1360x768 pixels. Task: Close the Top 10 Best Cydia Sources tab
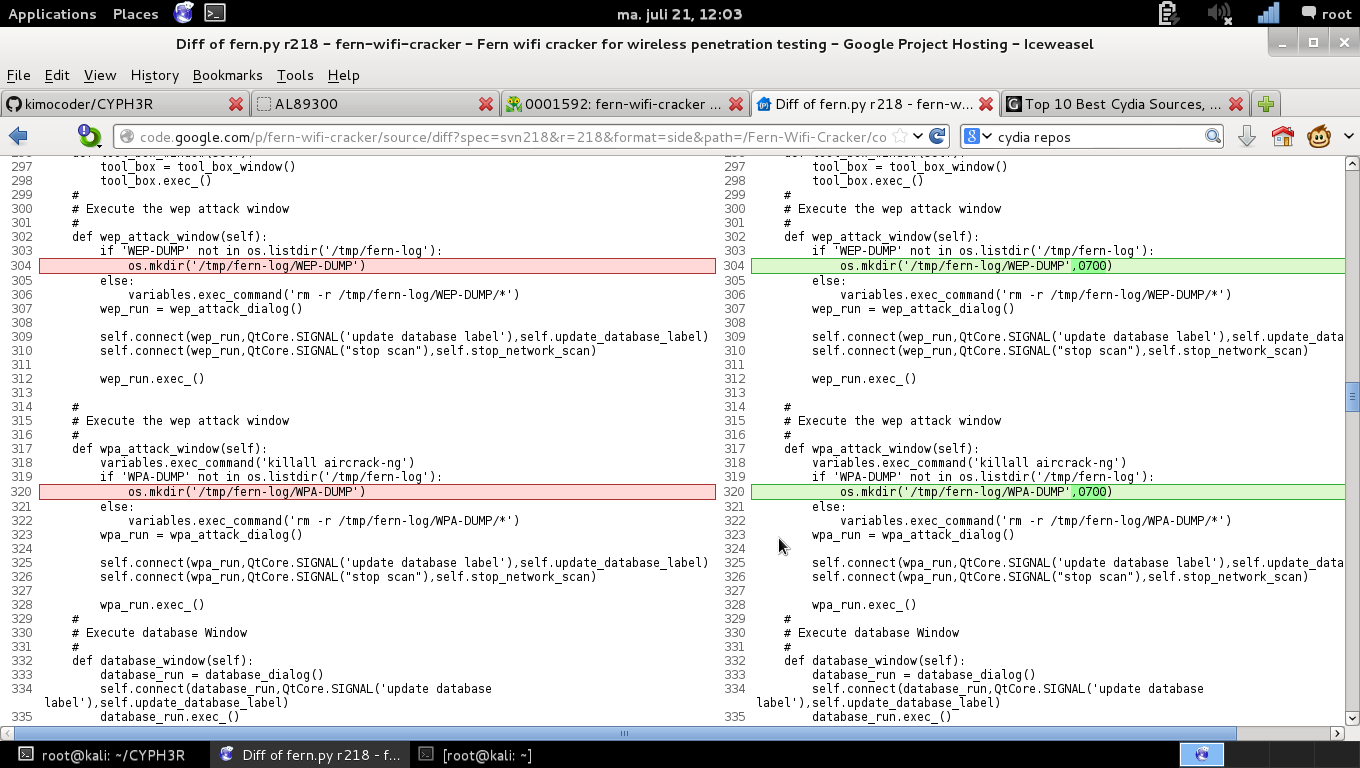coord(1236,104)
